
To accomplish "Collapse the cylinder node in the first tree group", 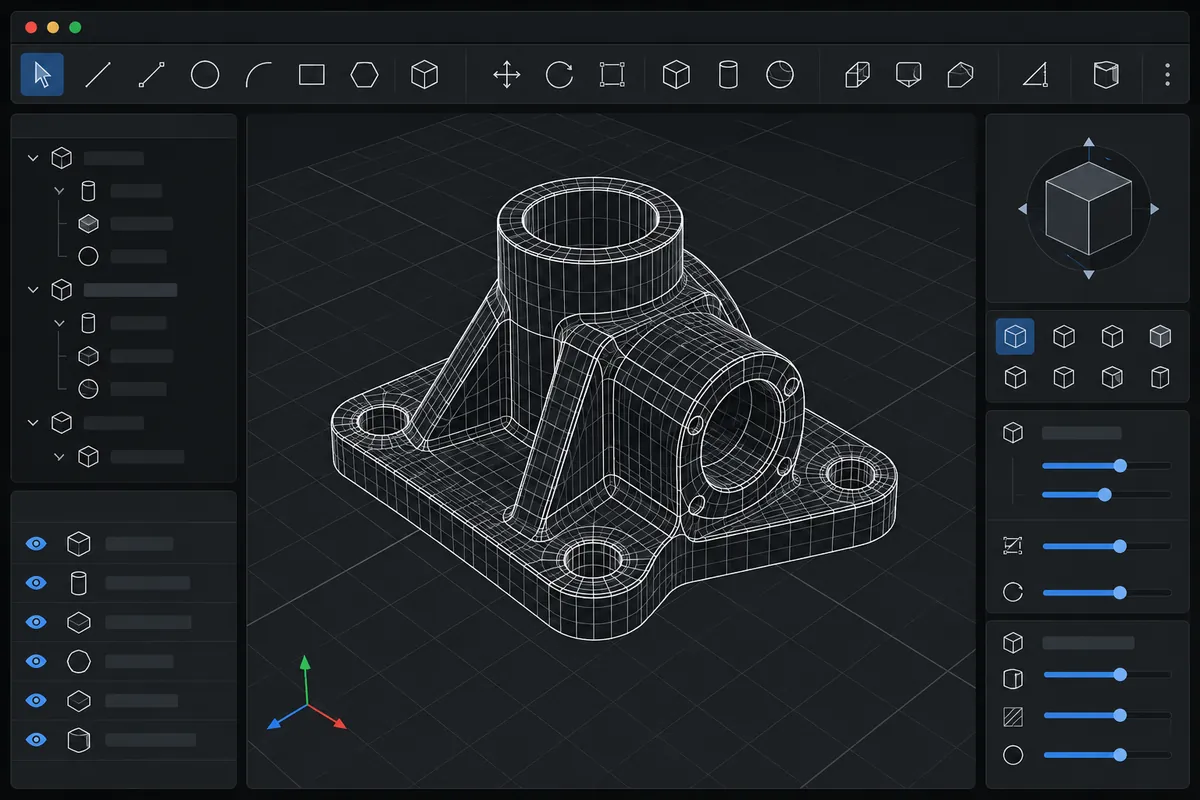I will [59, 191].
